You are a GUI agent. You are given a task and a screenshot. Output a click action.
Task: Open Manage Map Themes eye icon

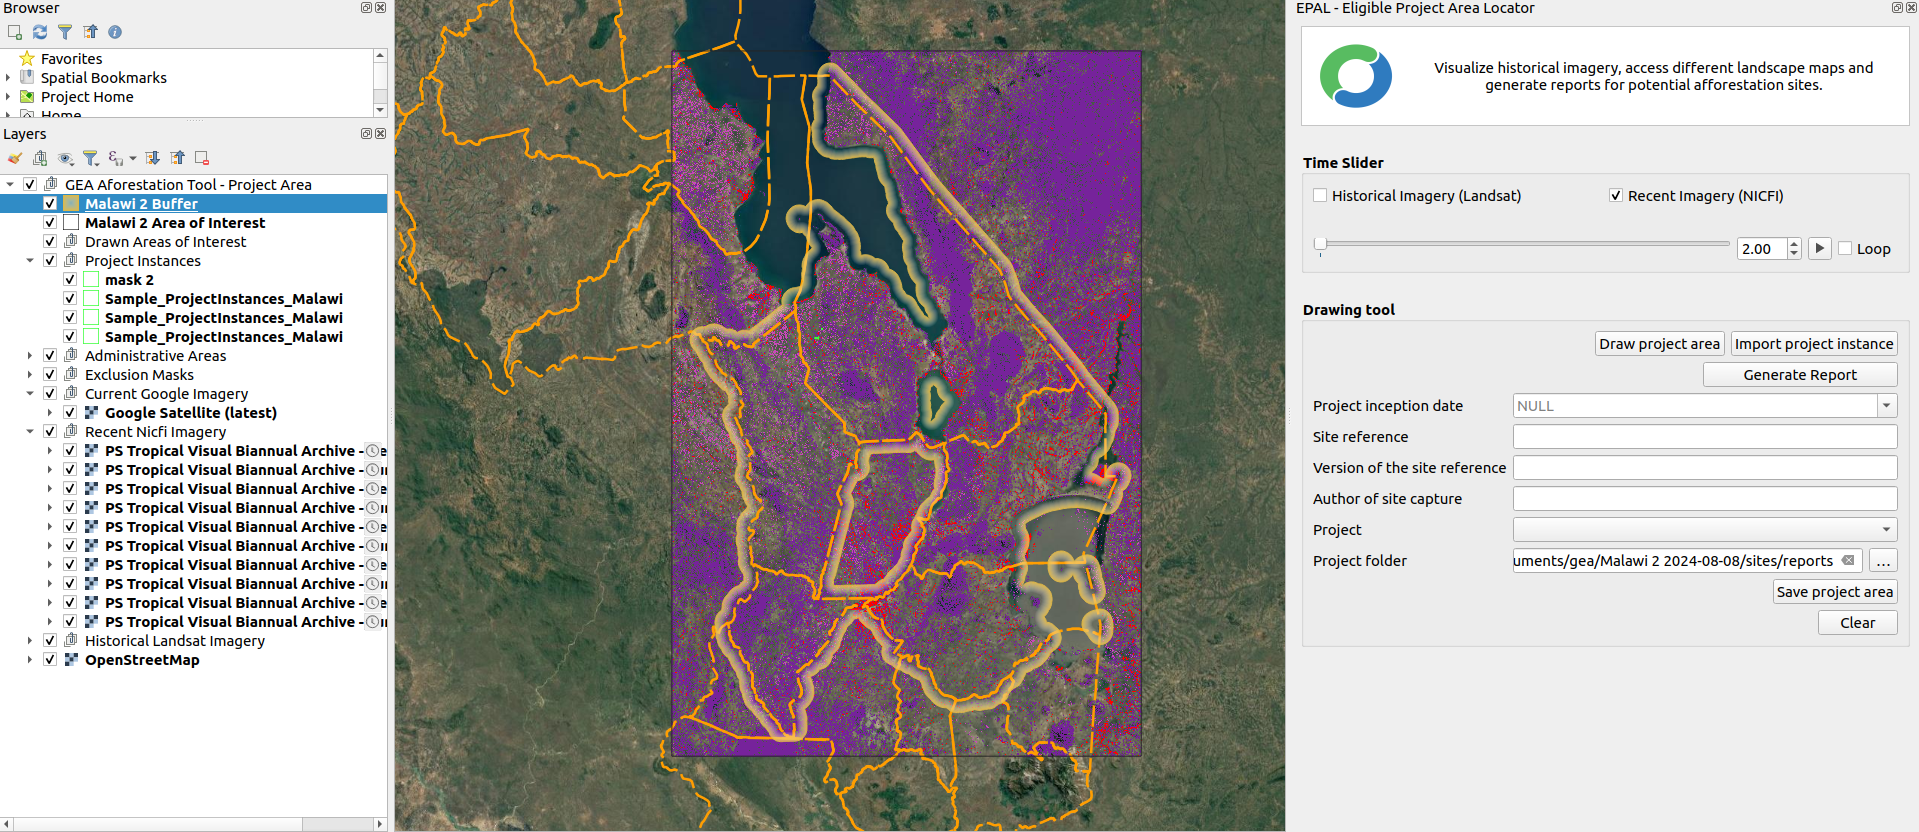[x=66, y=158]
